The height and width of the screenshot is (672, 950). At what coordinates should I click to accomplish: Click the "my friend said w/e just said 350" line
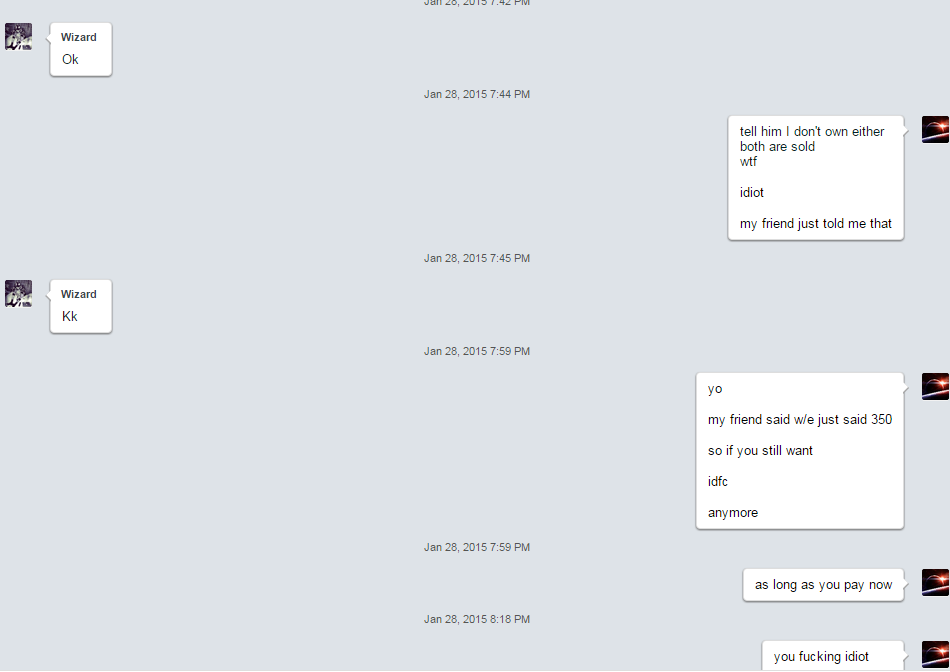coord(800,420)
